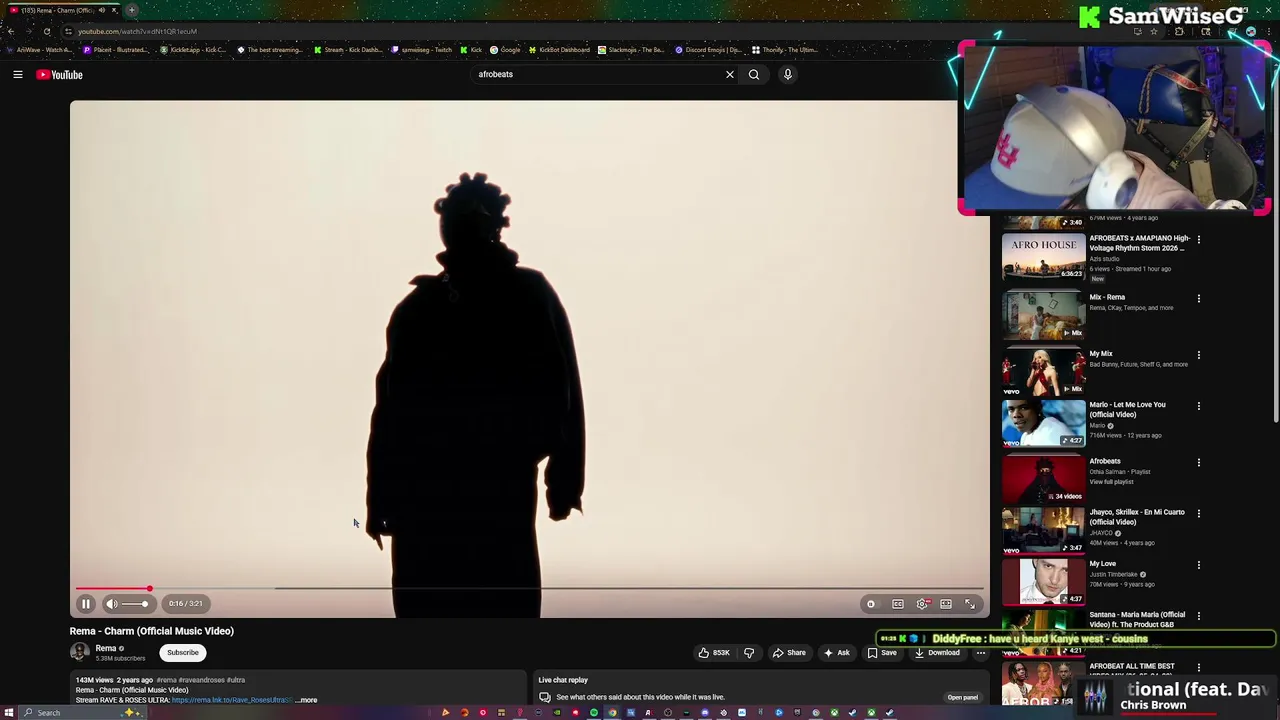This screenshot has height=720, width=1280.
Task: Open KickBot Dashboard bookmark
Action: (559, 50)
